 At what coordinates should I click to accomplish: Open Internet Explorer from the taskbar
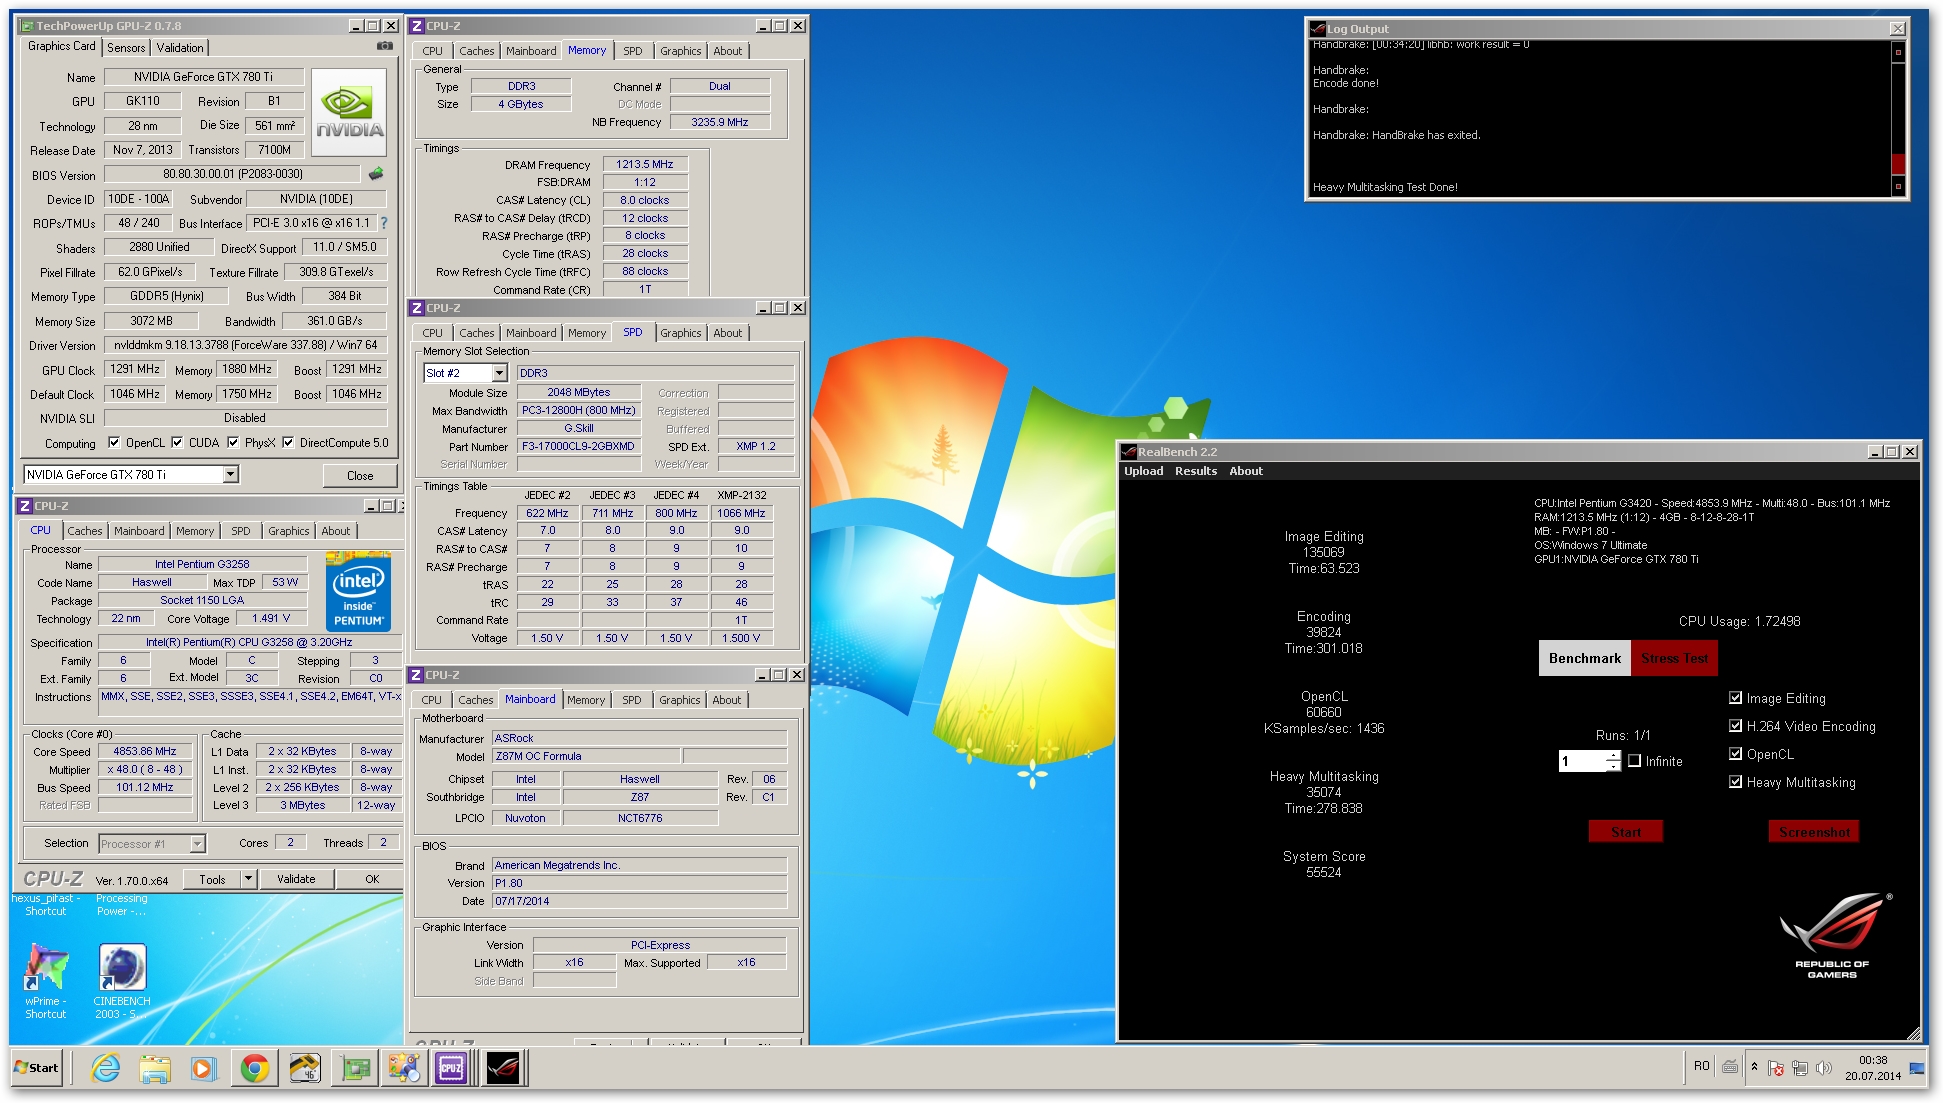pos(105,1068)
